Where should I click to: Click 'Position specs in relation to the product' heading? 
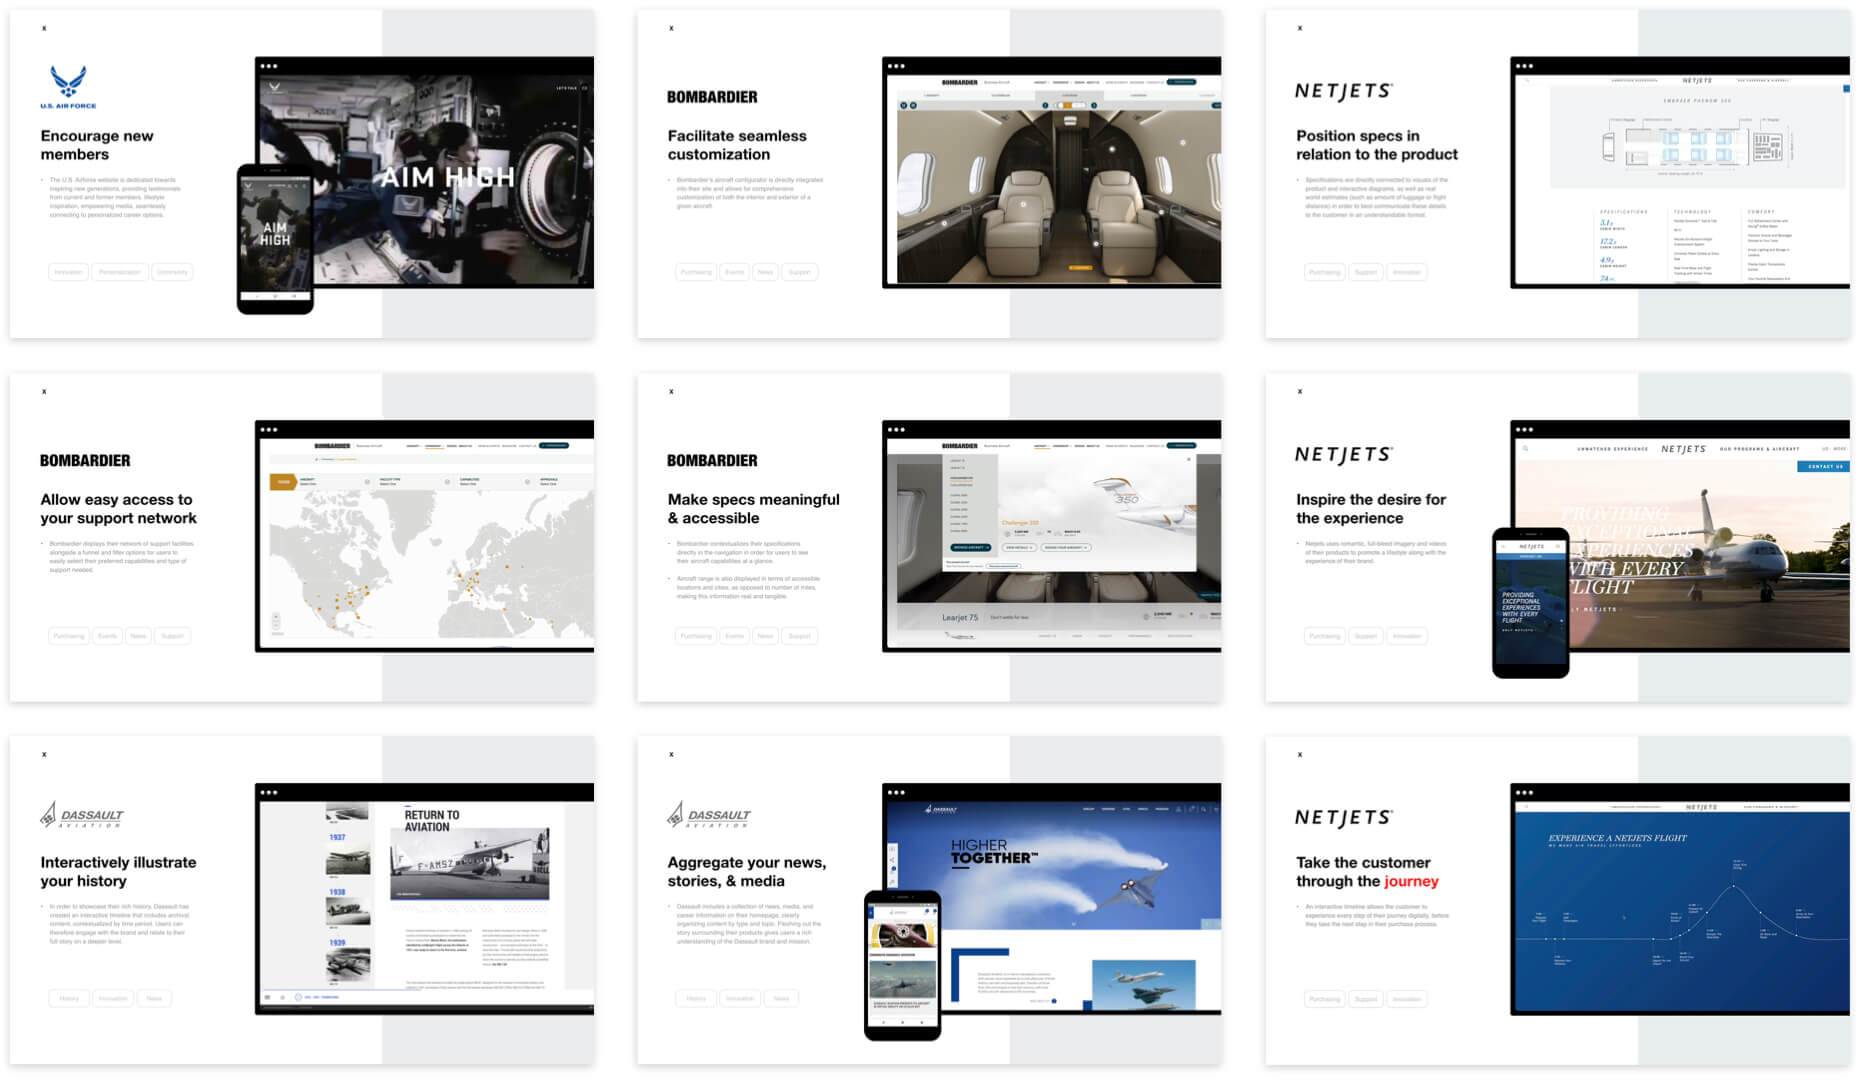coord(1377,145)
